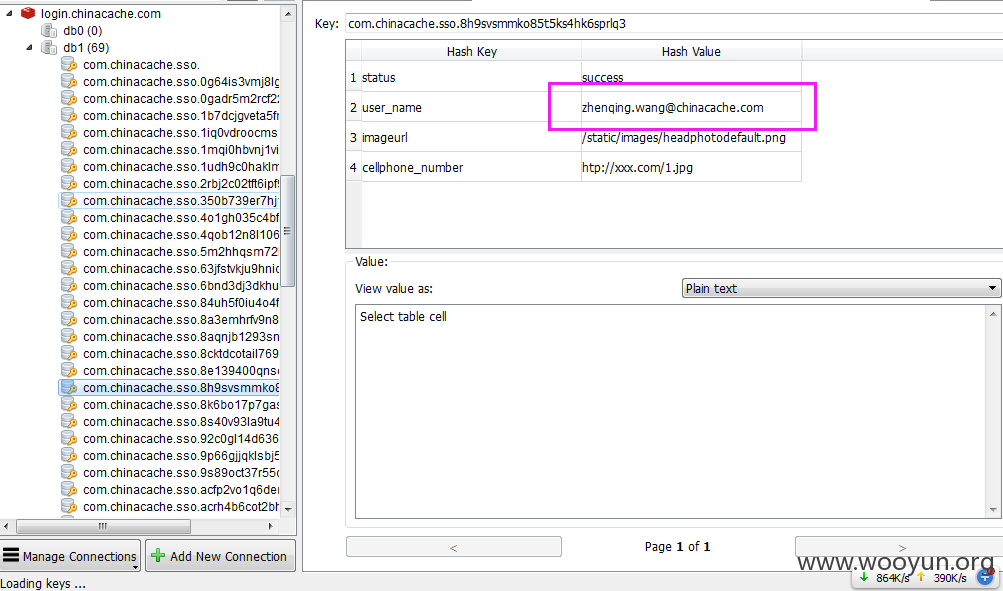Click key icon beside com.chinacache.sso.6bnd3dj3dkhu

[x=69, y=285]
